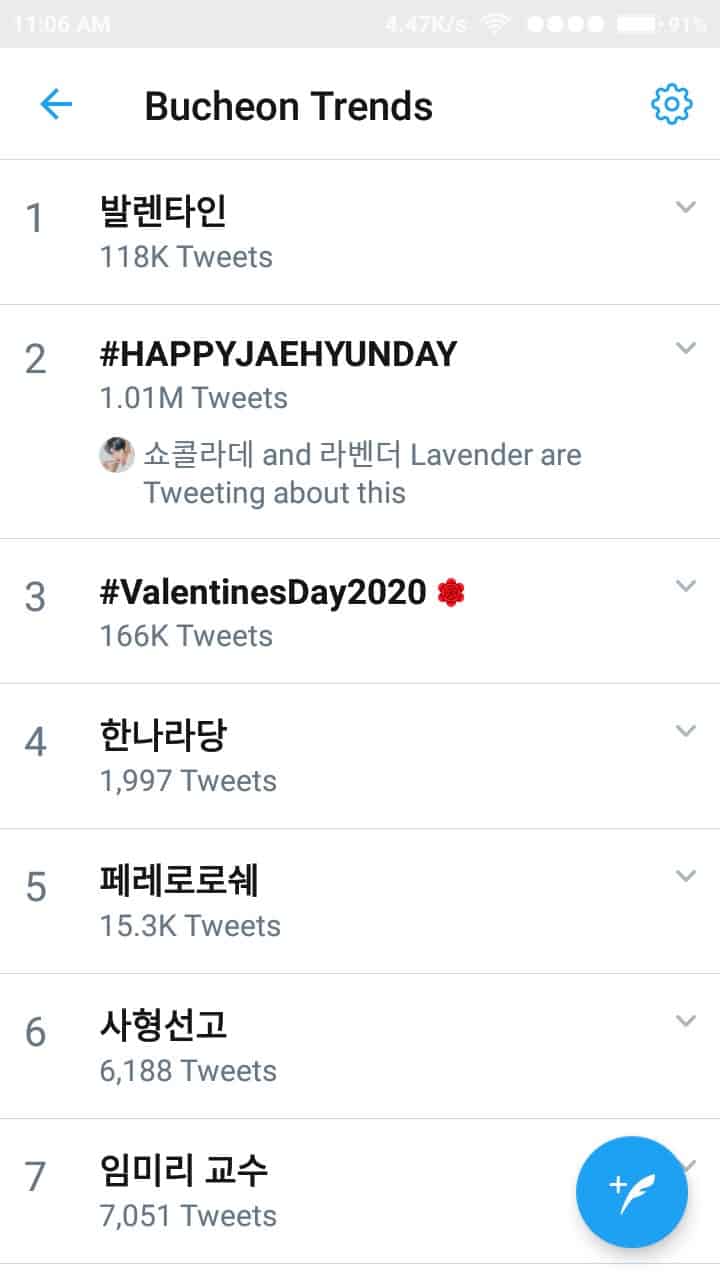Open the #HAPPYJAEHYUNDAY hashtag trend
720x1280 pixels.
pos(278,353)
